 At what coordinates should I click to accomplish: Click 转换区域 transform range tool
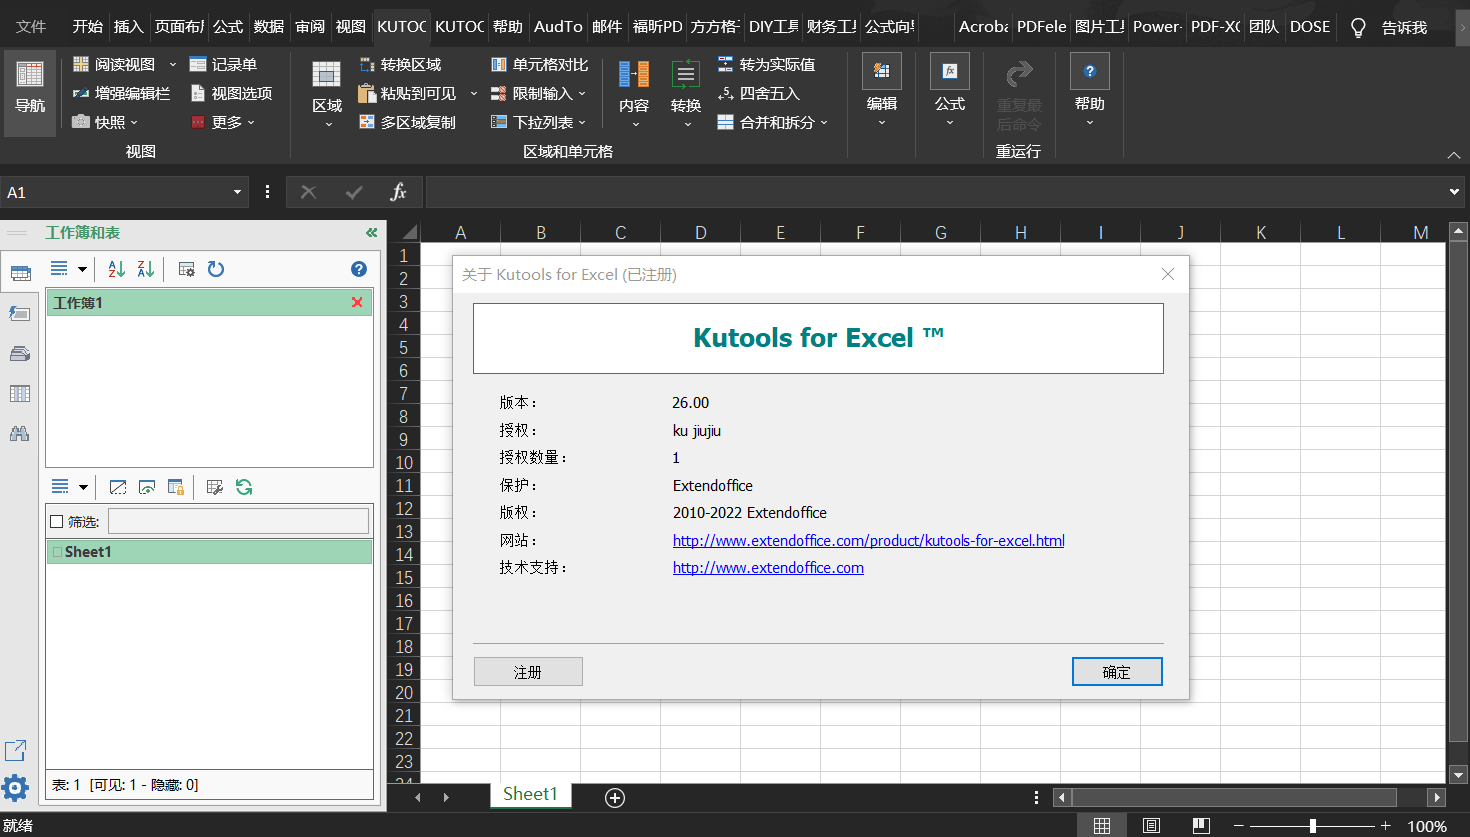[400, 64]
